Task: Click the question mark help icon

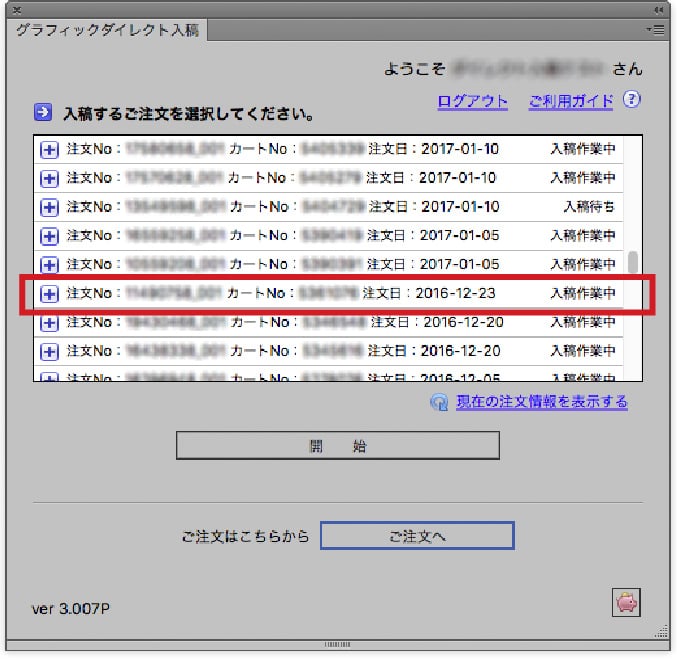Action: click(631, 99)
